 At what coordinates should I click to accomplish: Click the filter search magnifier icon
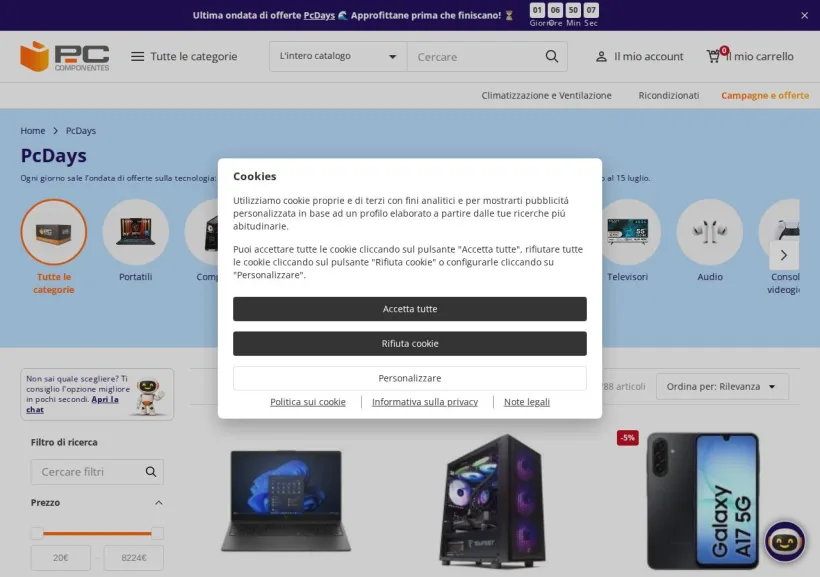click(151, 472)
